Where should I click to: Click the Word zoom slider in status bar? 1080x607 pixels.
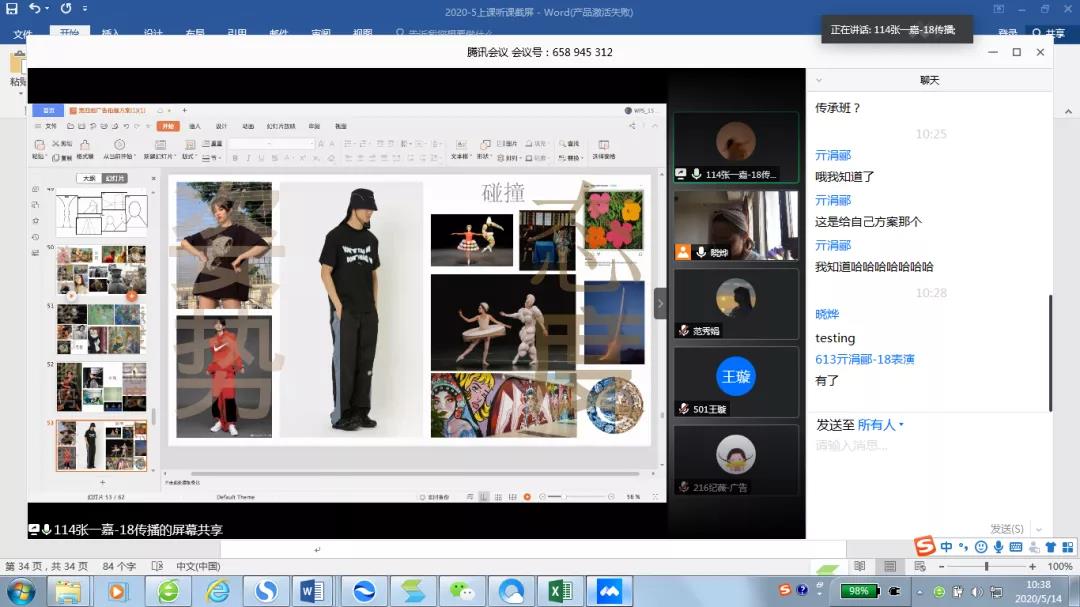point(986,566)
